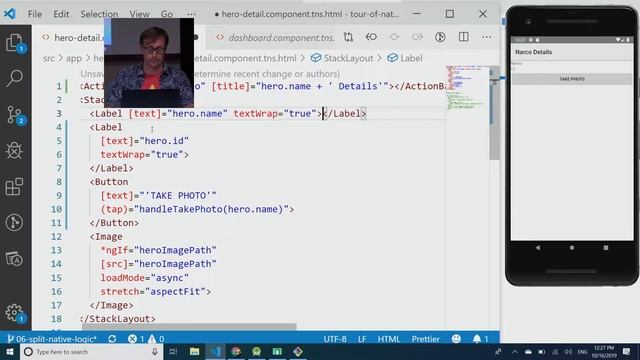Click the feedback smiley in status bar
The image size is (640, 360).
(x=456, y=339)
